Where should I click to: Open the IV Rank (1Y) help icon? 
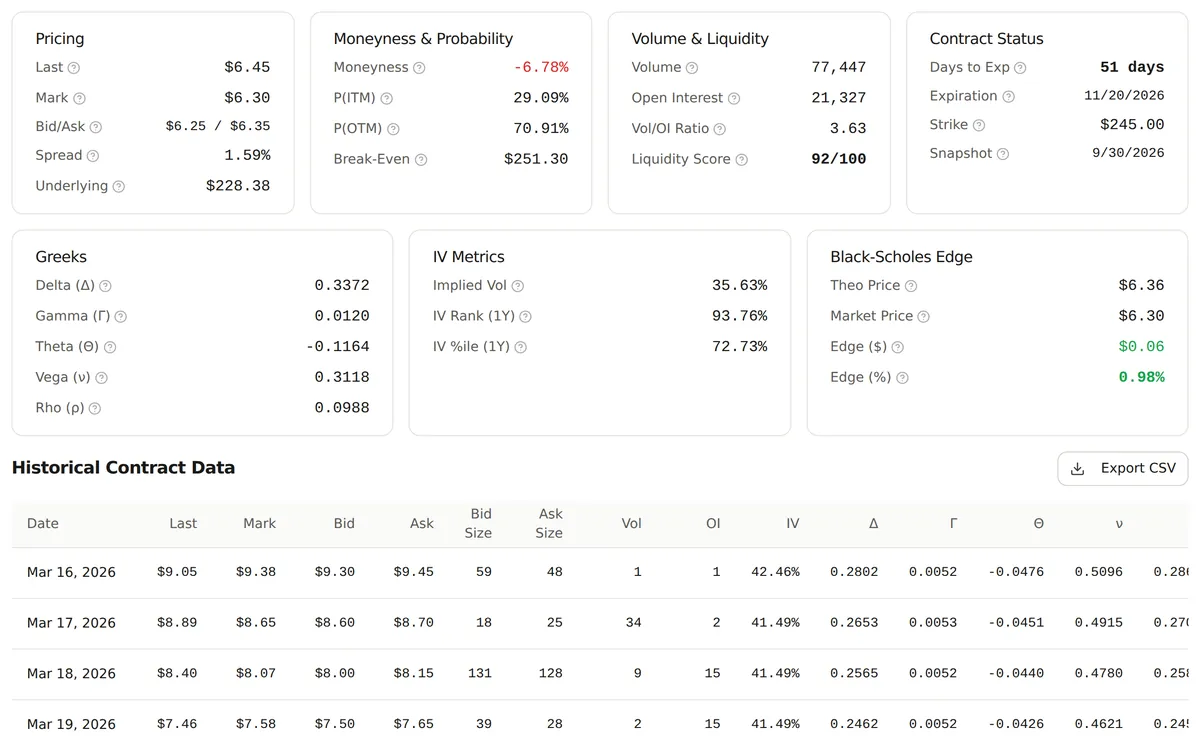point(525,317)
